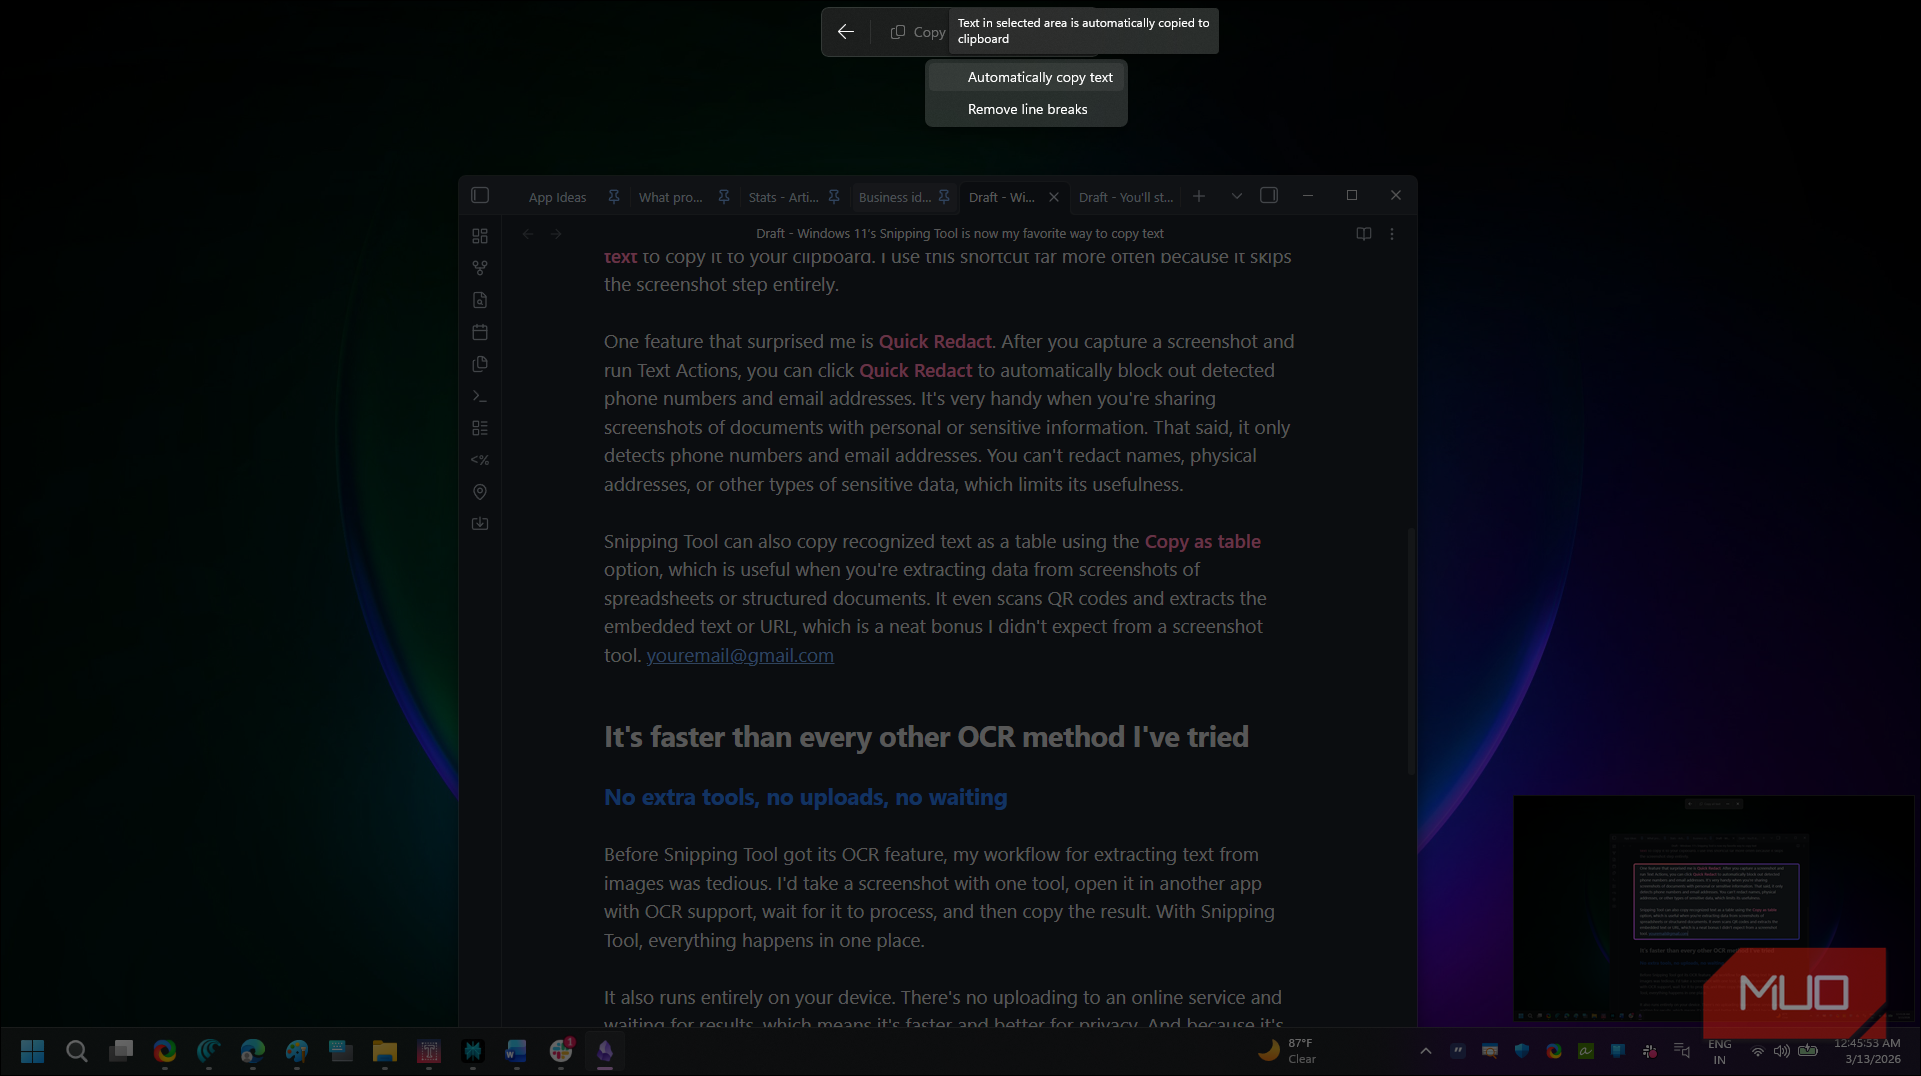Open the note's more options menu

tap(1392, 234)
